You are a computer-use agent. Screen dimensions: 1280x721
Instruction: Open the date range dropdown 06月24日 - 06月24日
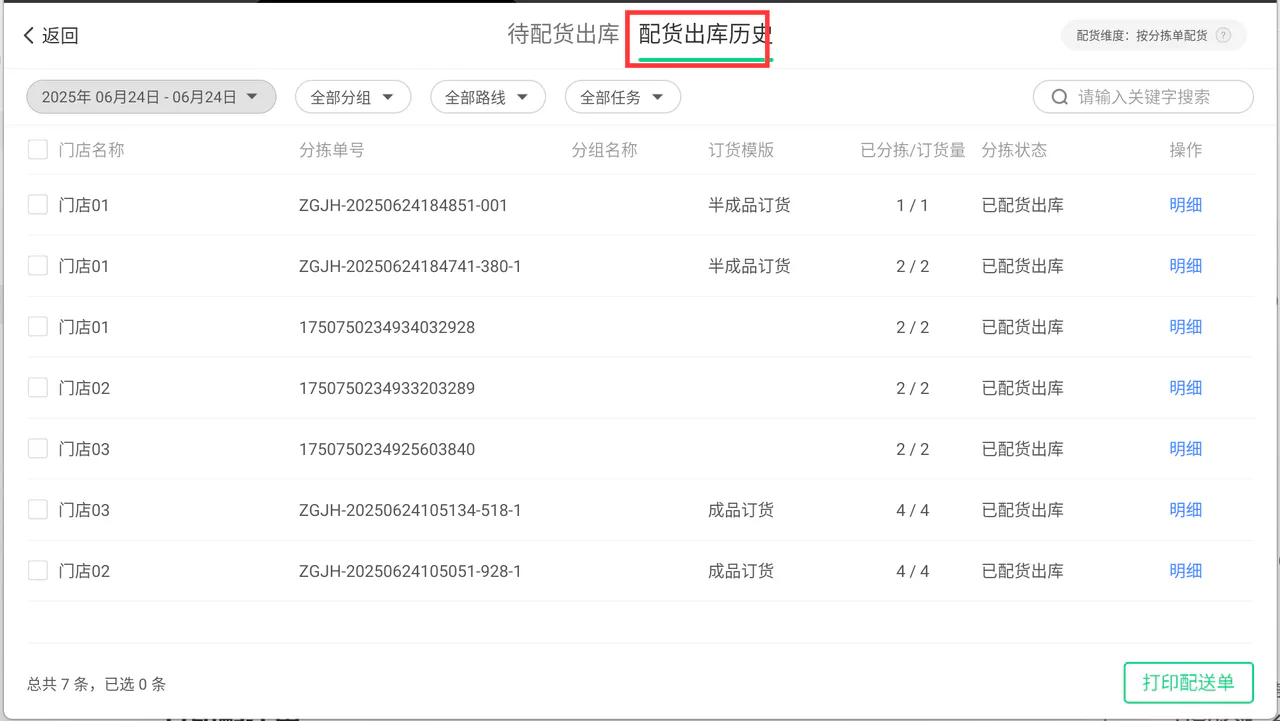(x=151, y=97)
